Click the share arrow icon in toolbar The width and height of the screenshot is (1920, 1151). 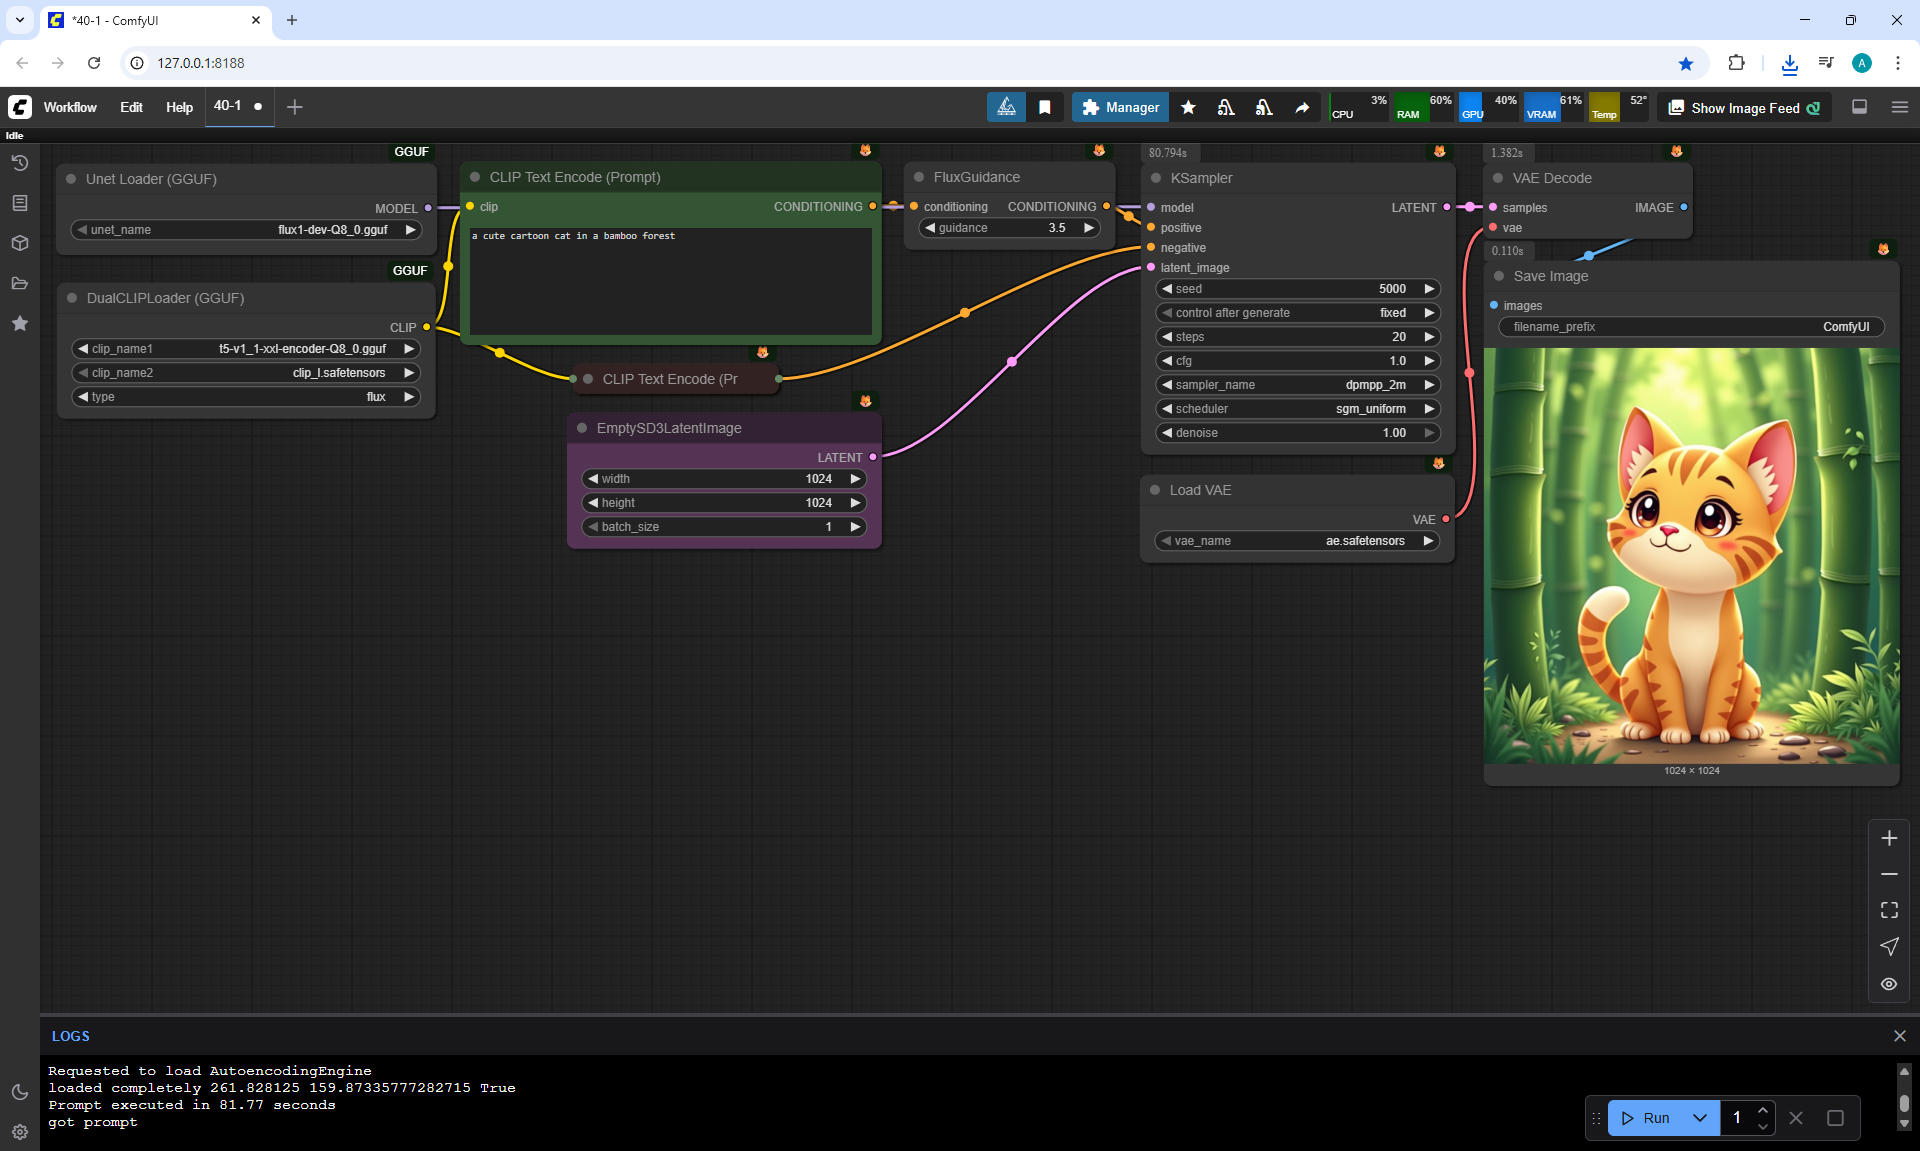pyautogui.click(x=1302, y=107)
